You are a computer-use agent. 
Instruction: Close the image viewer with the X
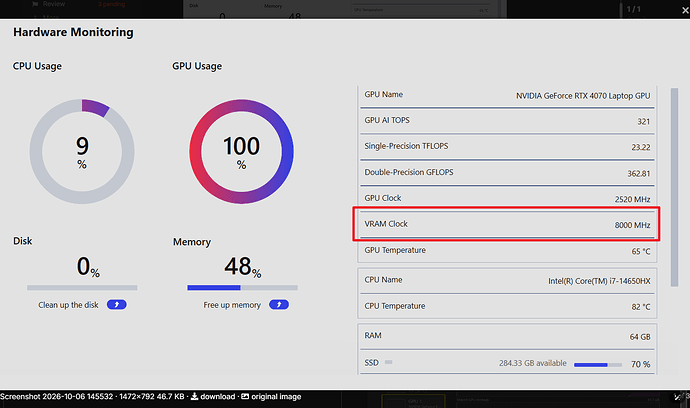click(685, 10)
